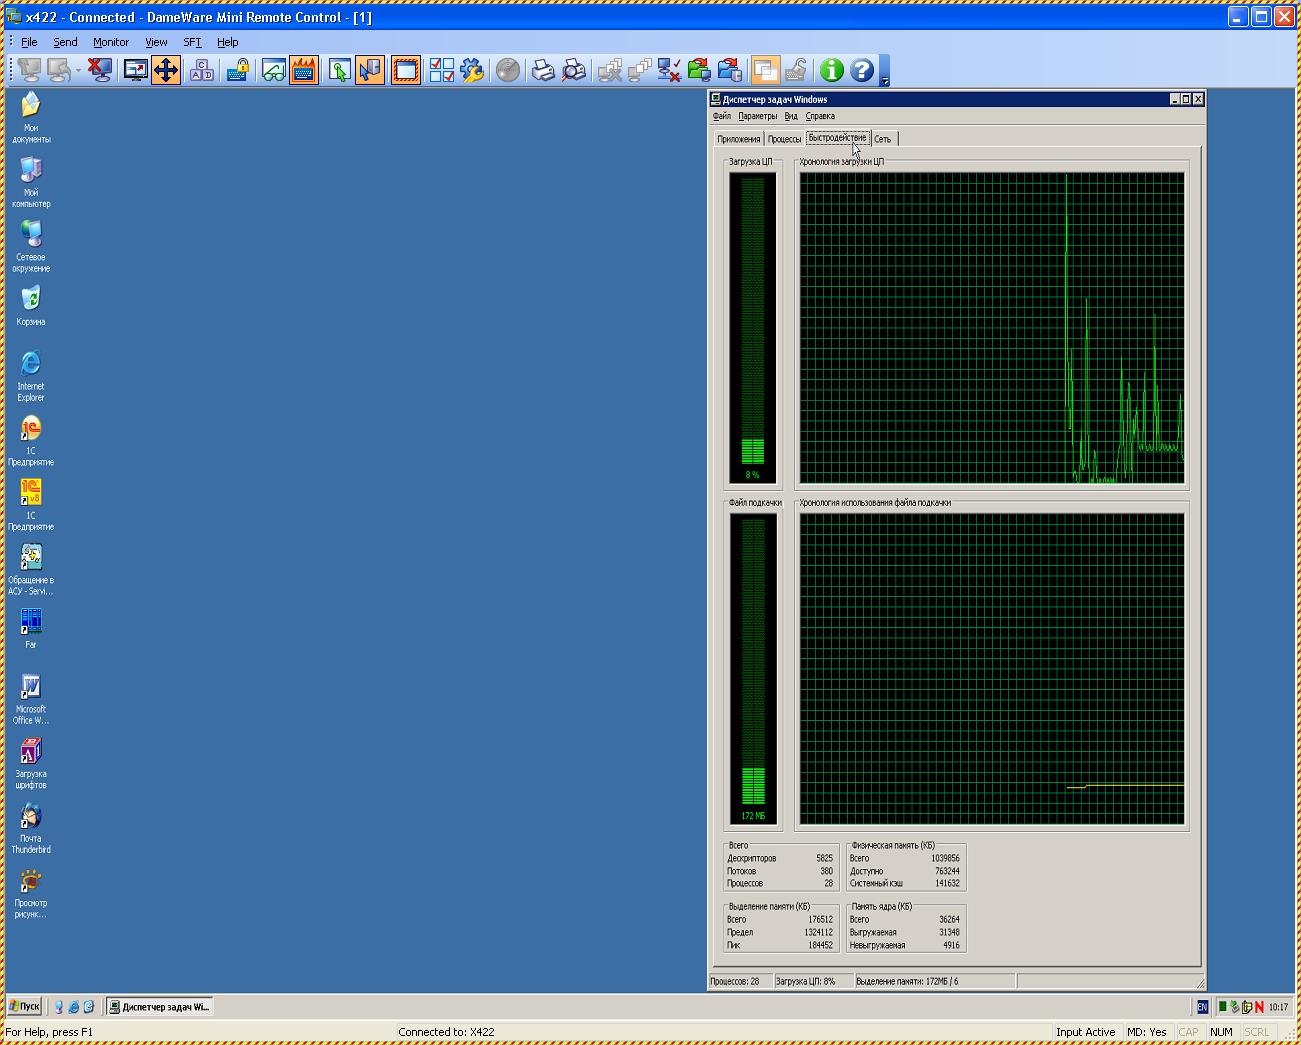Open the Параметры menu in Task Manager

pos(757,116)
